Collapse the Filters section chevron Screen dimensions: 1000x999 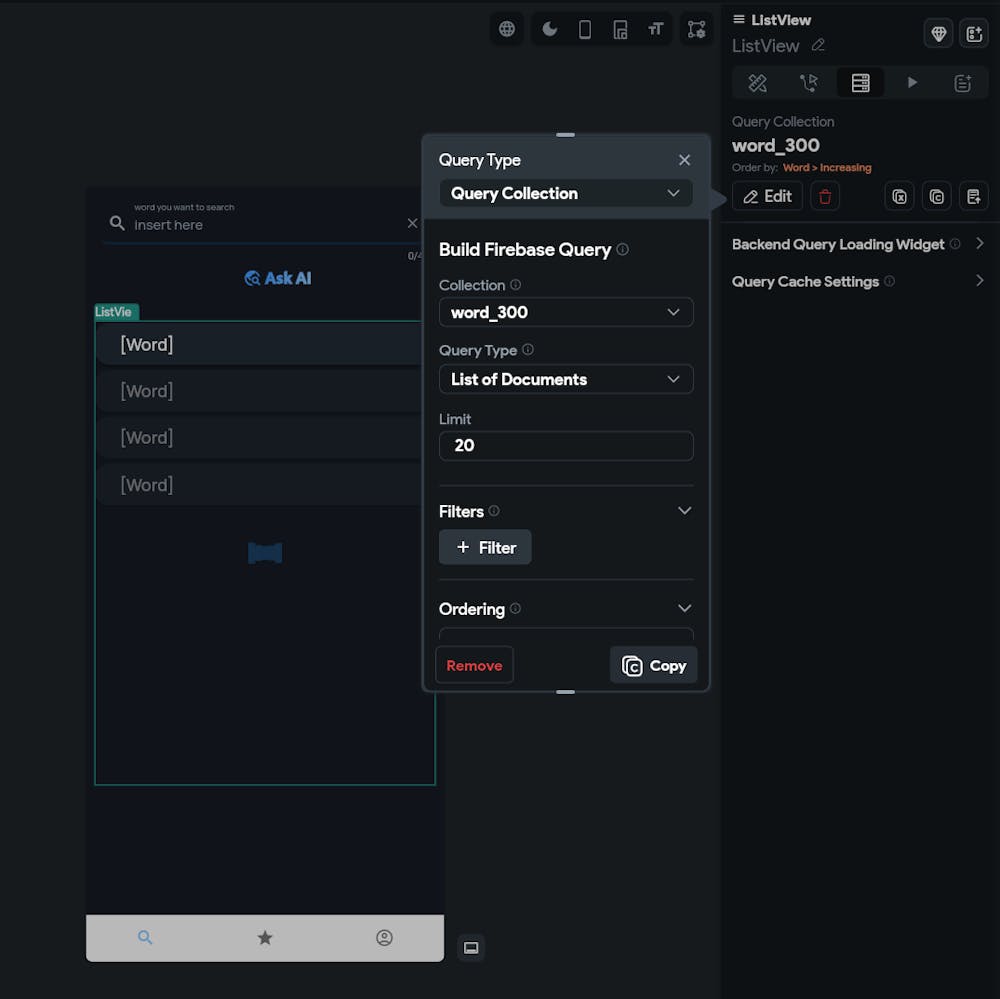pos(684,511)
